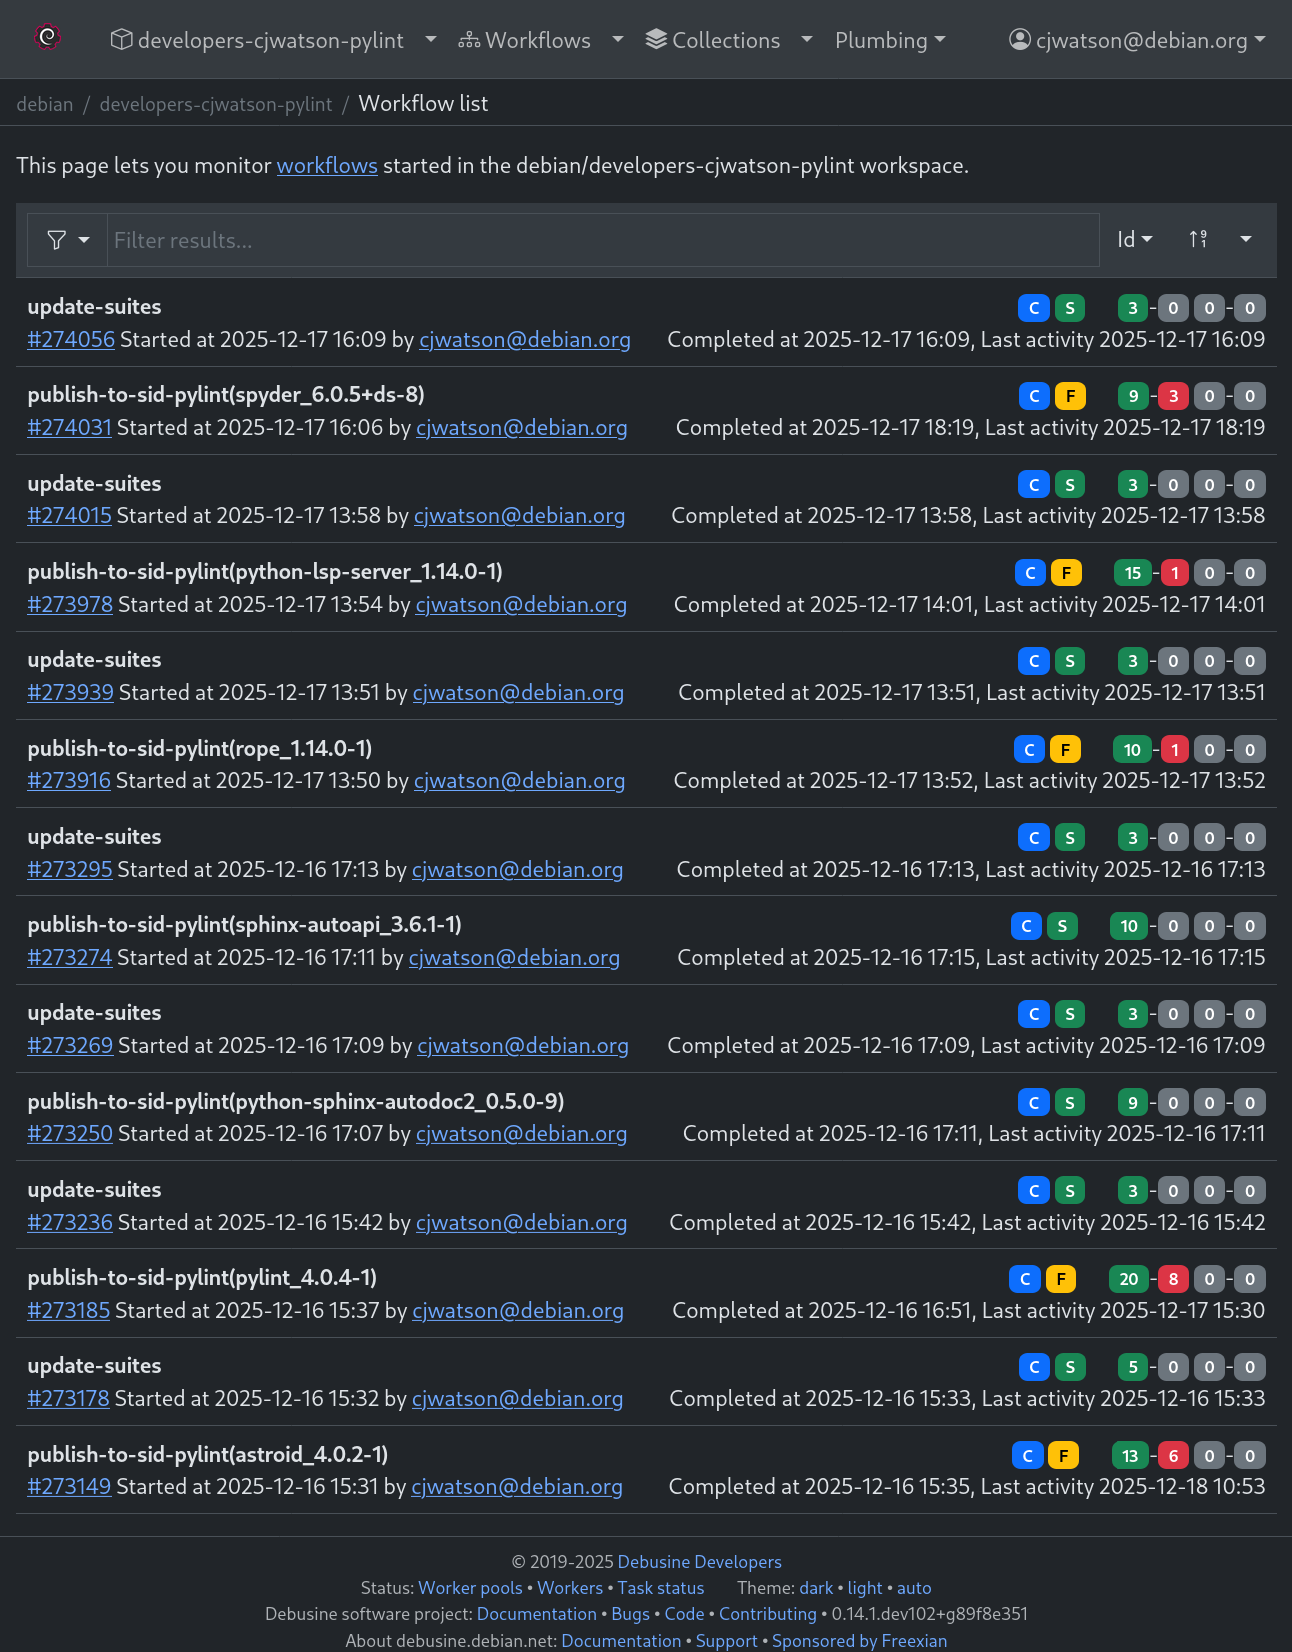Open the Collections navbar item

click(x=712, y=40)
